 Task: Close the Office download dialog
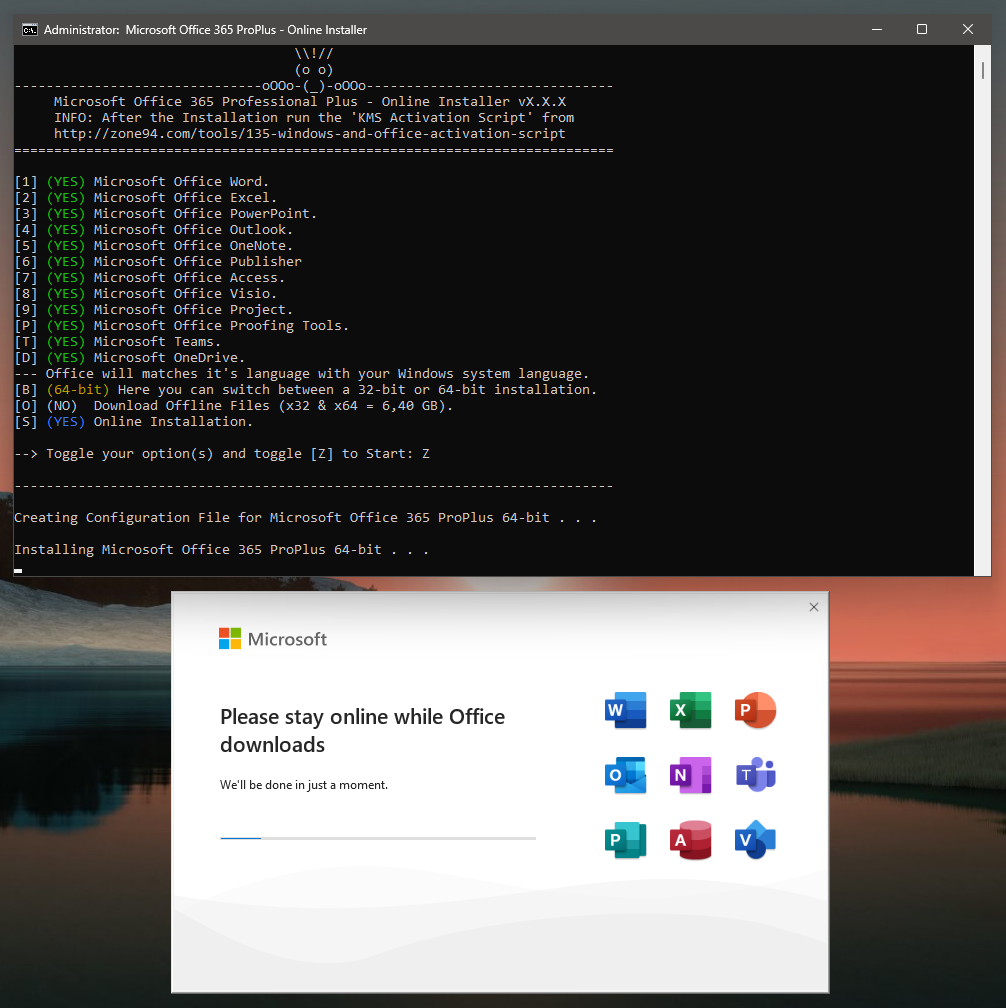point(813,607)
